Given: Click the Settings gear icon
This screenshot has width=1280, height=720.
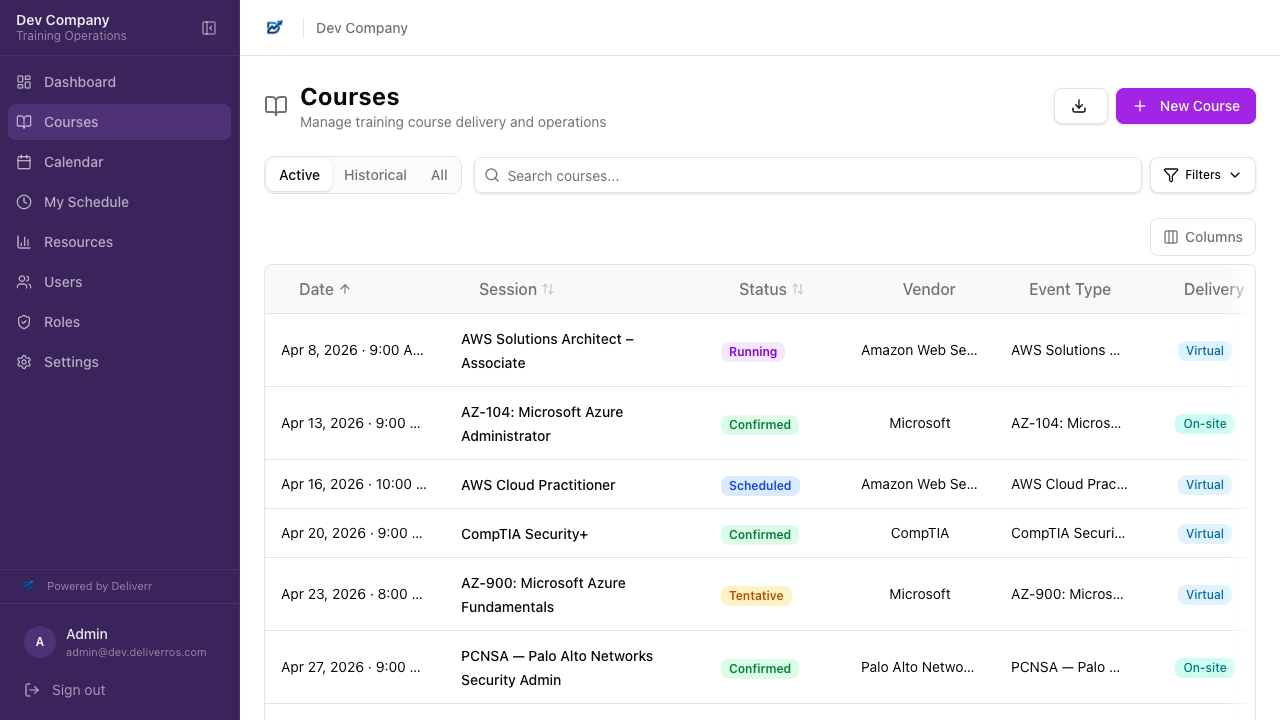Looking at the screenshot, I should [x=24, y=362].
